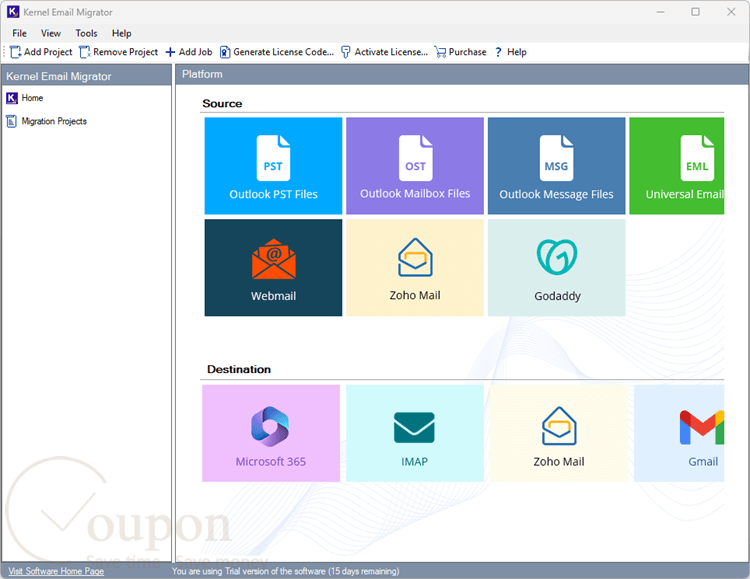
Task: Follow the Visit Software Home Page link
Action: [x=56, y=571]
